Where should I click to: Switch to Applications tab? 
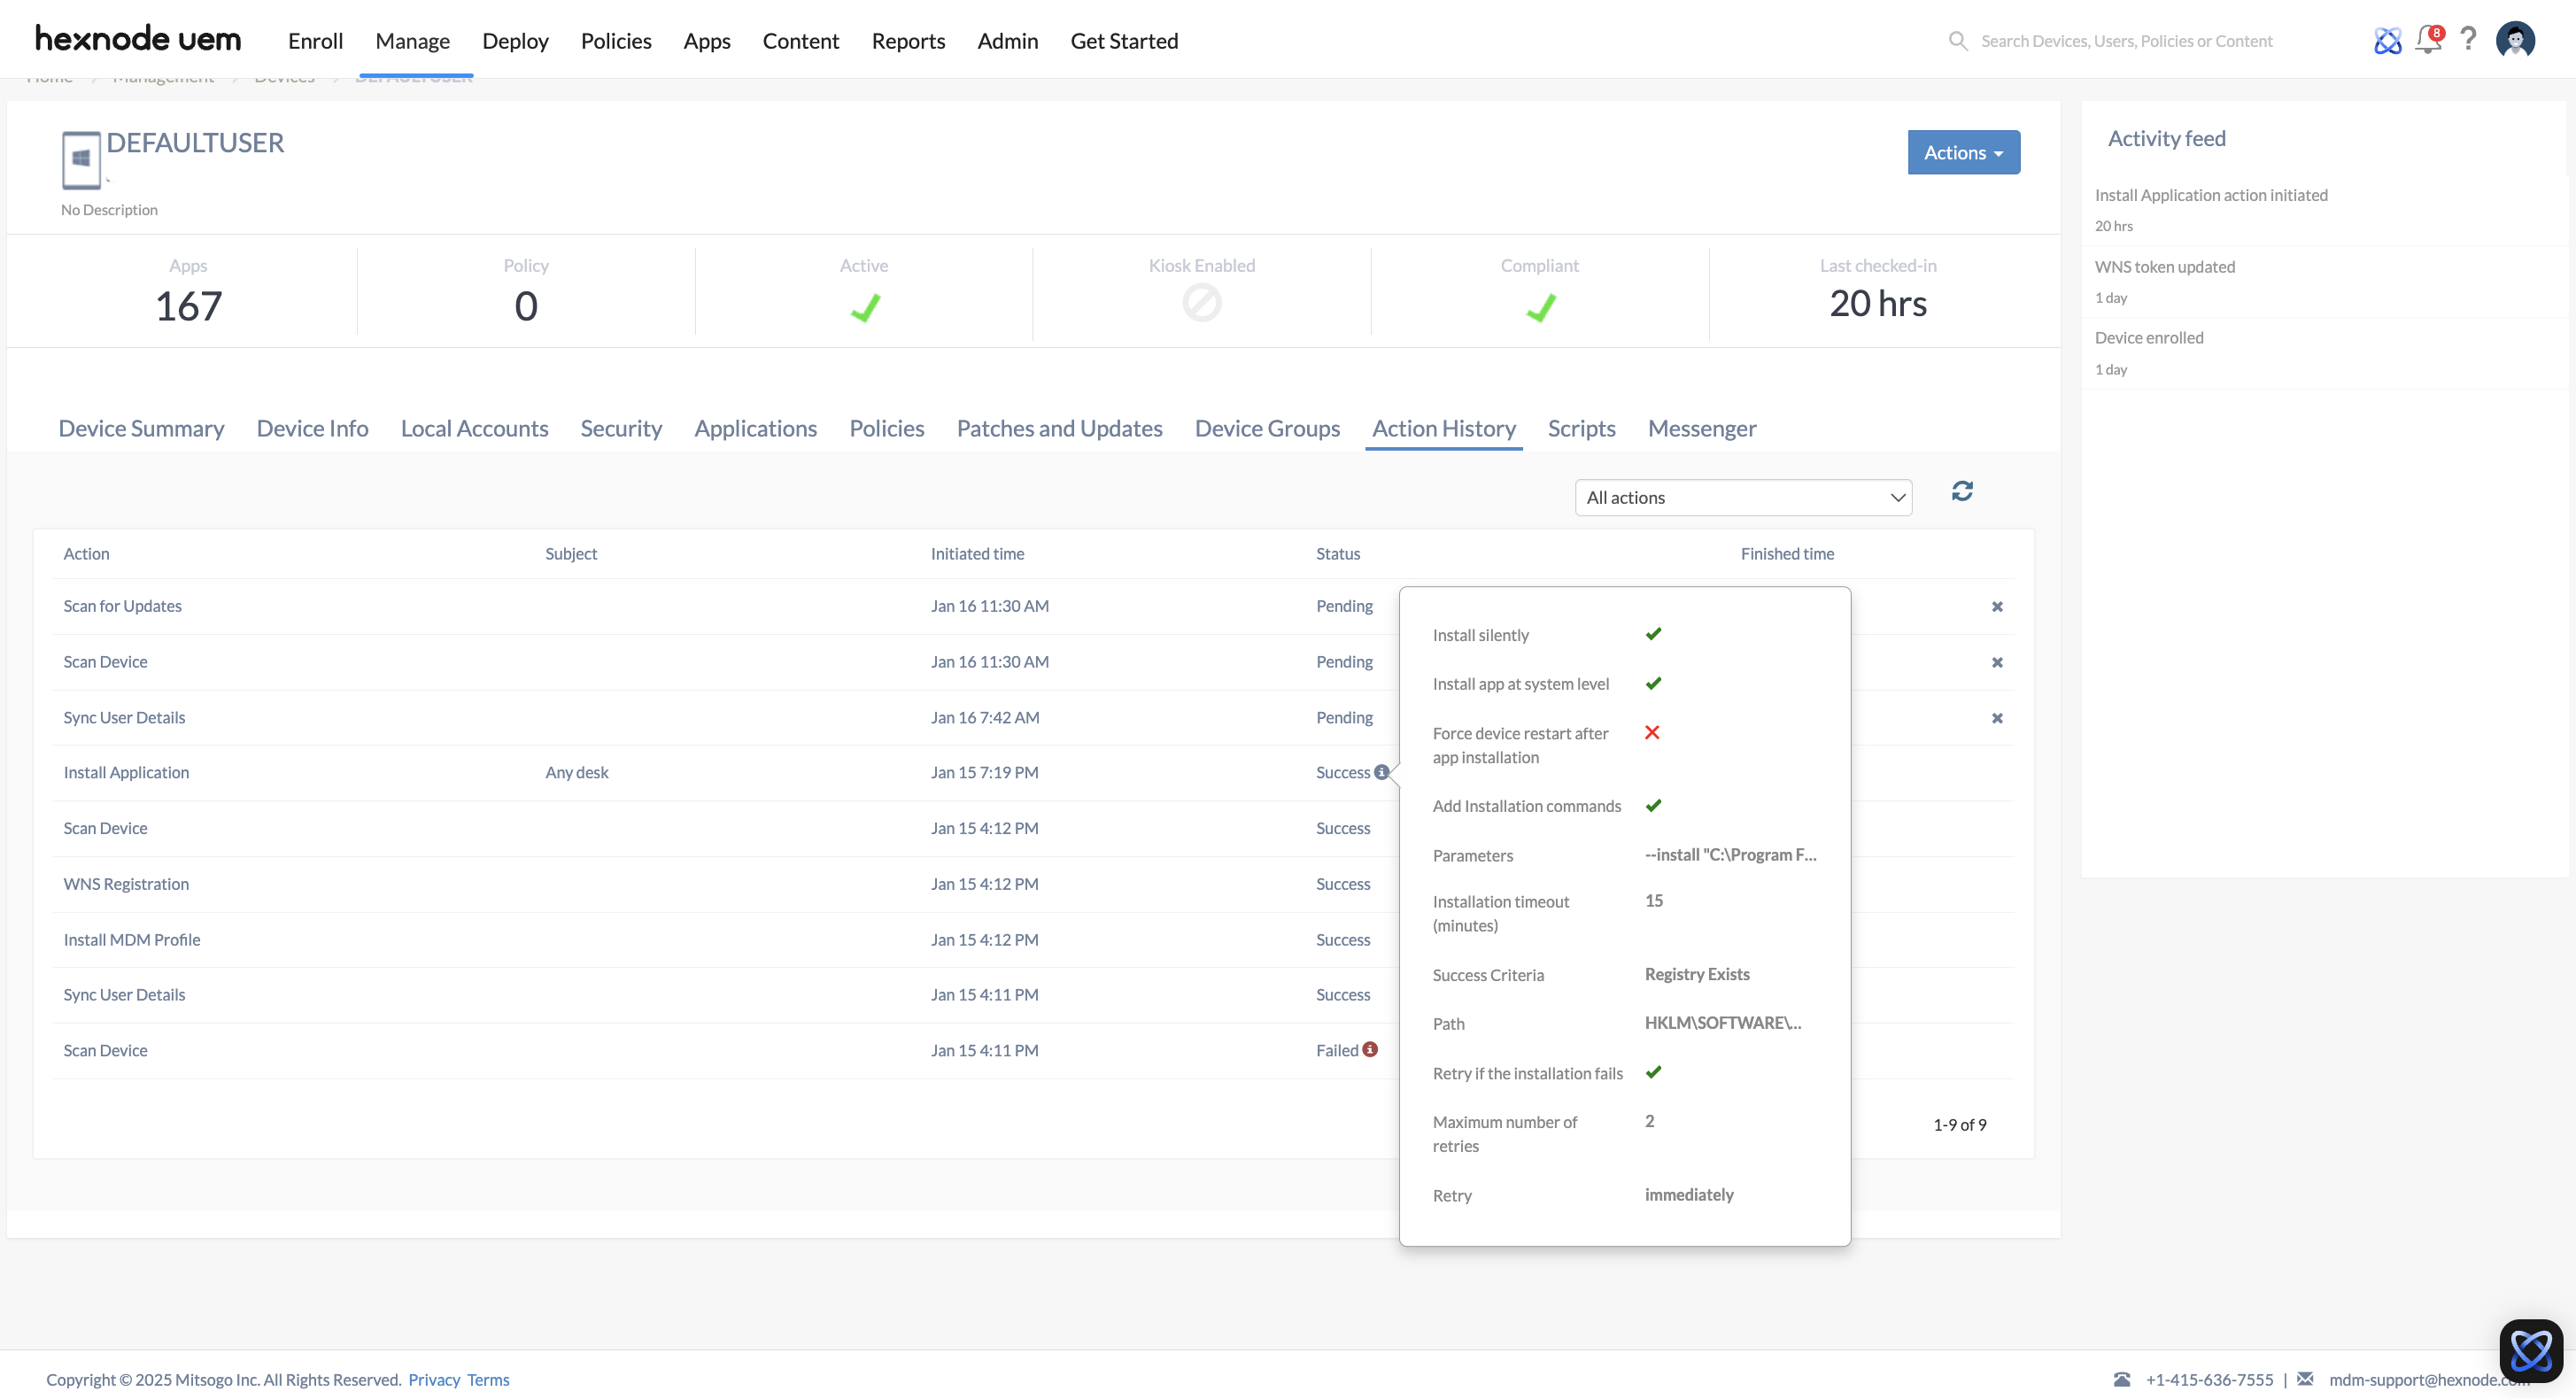coord(755,428)
